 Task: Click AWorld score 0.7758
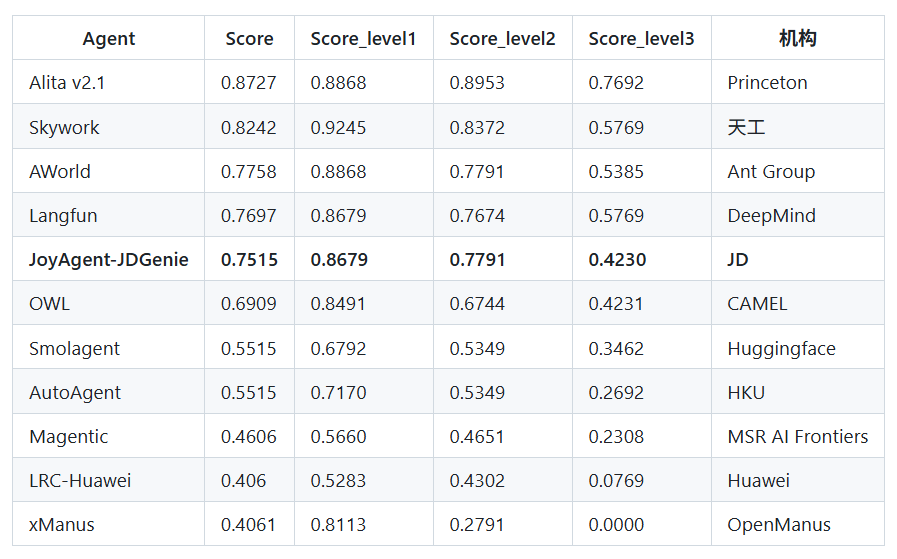coord(249,171)
